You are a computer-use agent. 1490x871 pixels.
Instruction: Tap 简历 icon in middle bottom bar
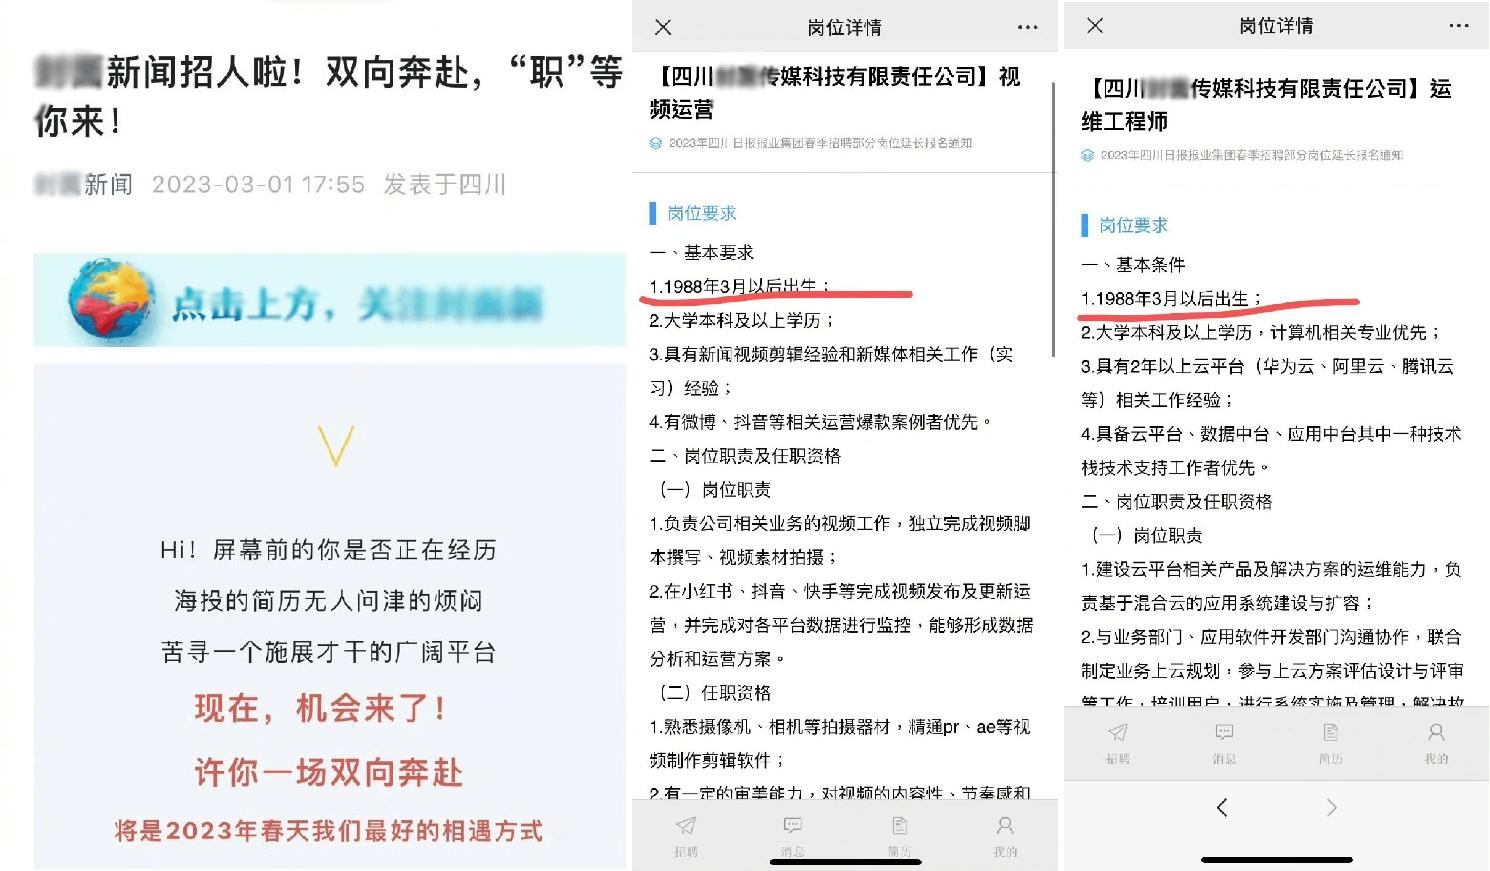(x=899, y=836)
